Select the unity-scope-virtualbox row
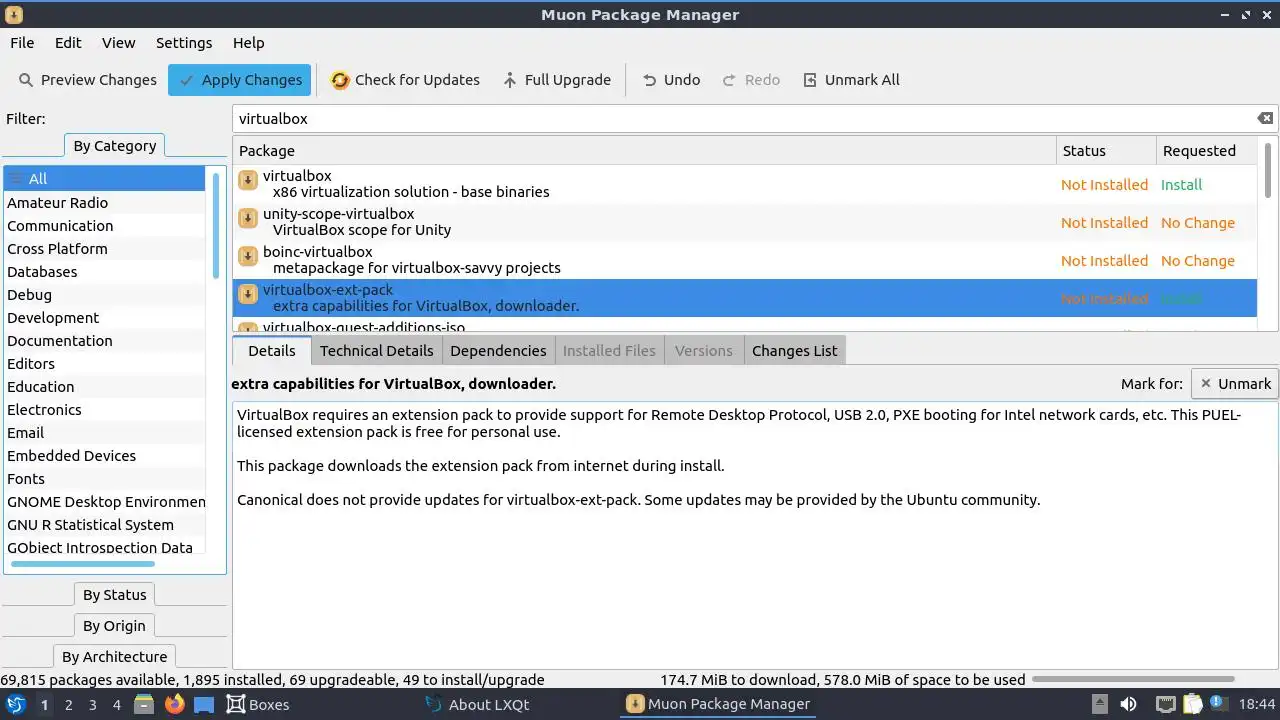The height and width of the screenshot is (720, 1280). [x=745, y=222]
